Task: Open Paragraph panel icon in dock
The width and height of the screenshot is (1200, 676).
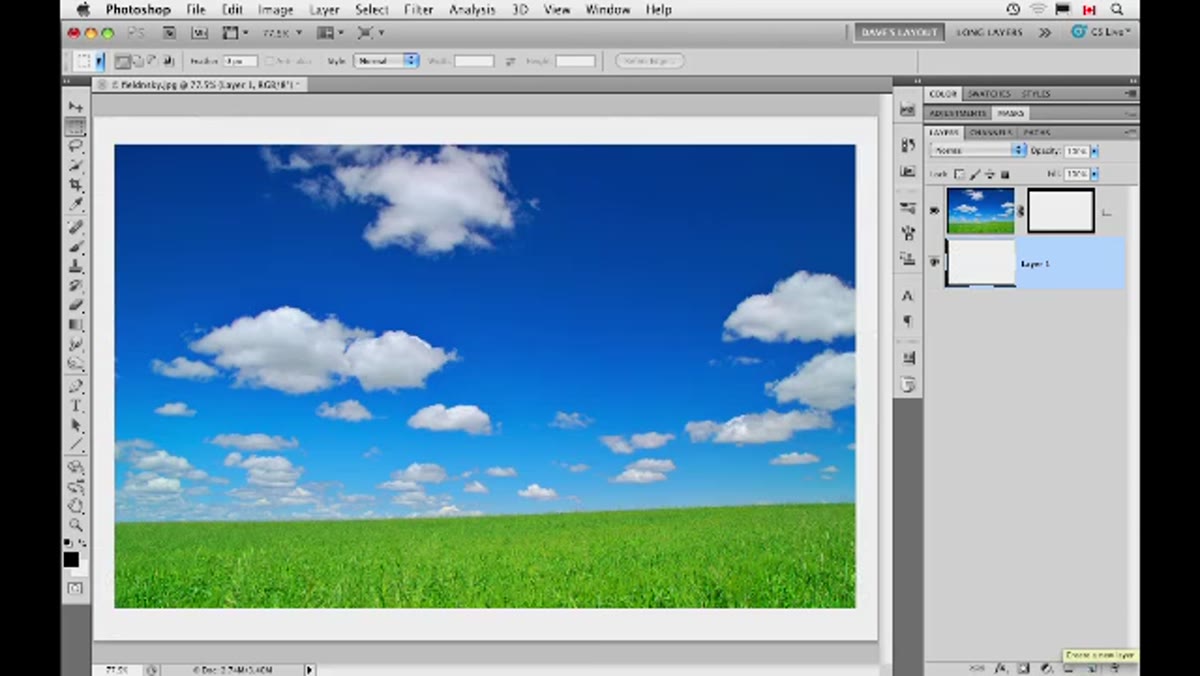Action: pos(907,321)
